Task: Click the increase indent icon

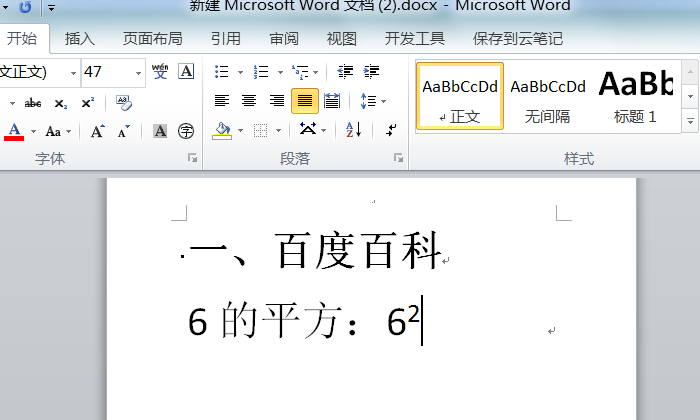Action: coord(371,71)
